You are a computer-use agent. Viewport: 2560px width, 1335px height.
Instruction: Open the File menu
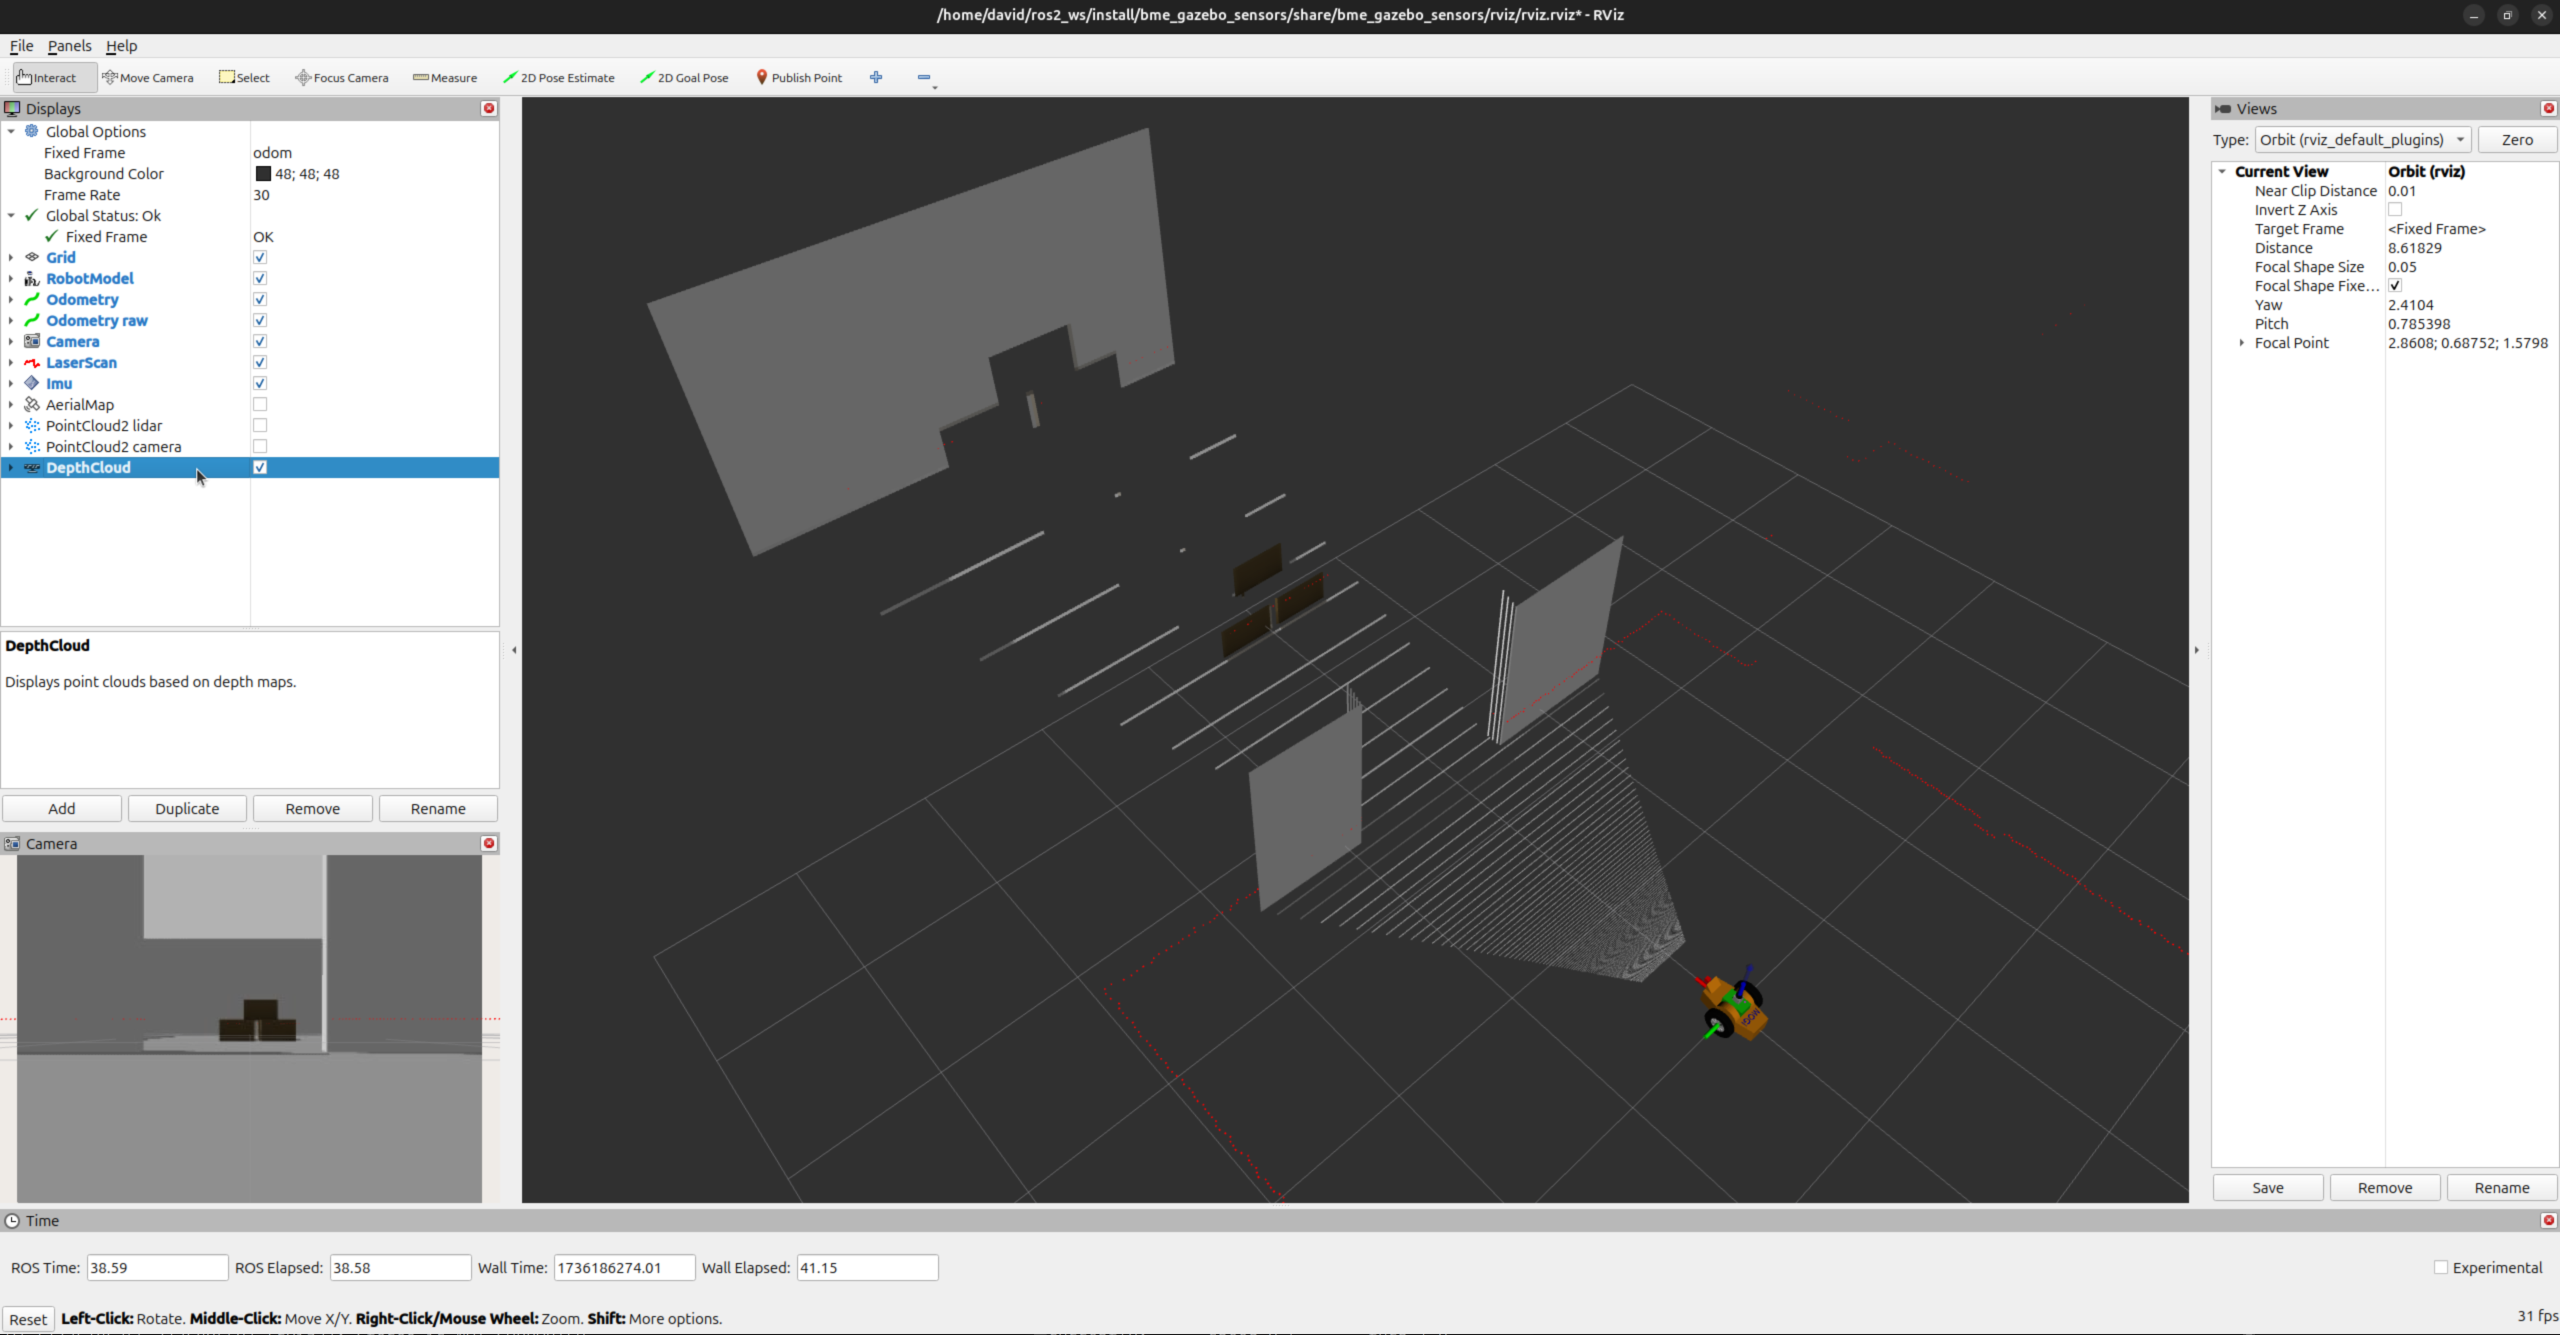click(x=21, y=46)
